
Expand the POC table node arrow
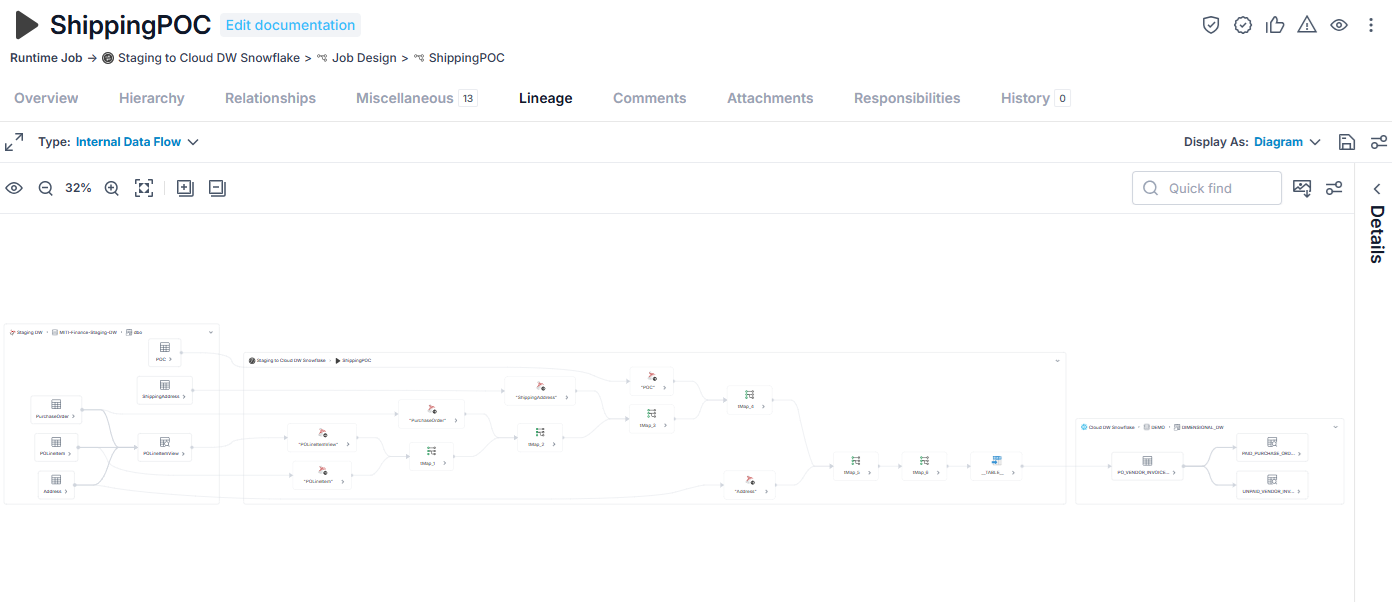tap(171, 359)
